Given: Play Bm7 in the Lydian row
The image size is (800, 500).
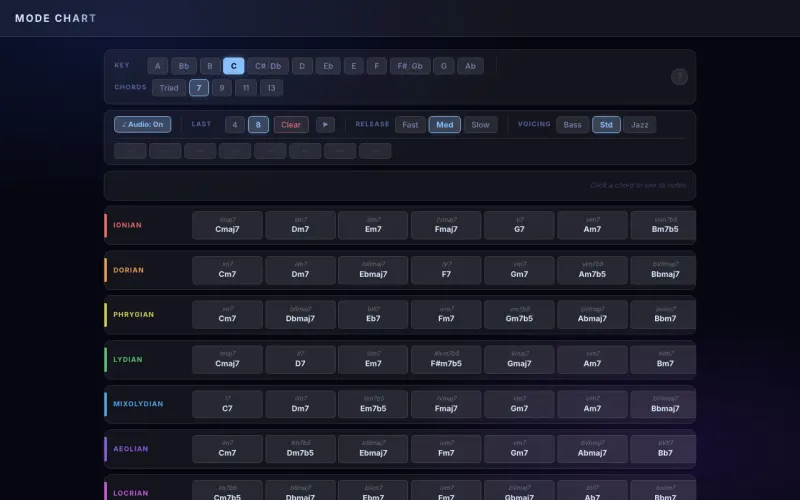Looking at the screenshot, I should coord(663,359).
